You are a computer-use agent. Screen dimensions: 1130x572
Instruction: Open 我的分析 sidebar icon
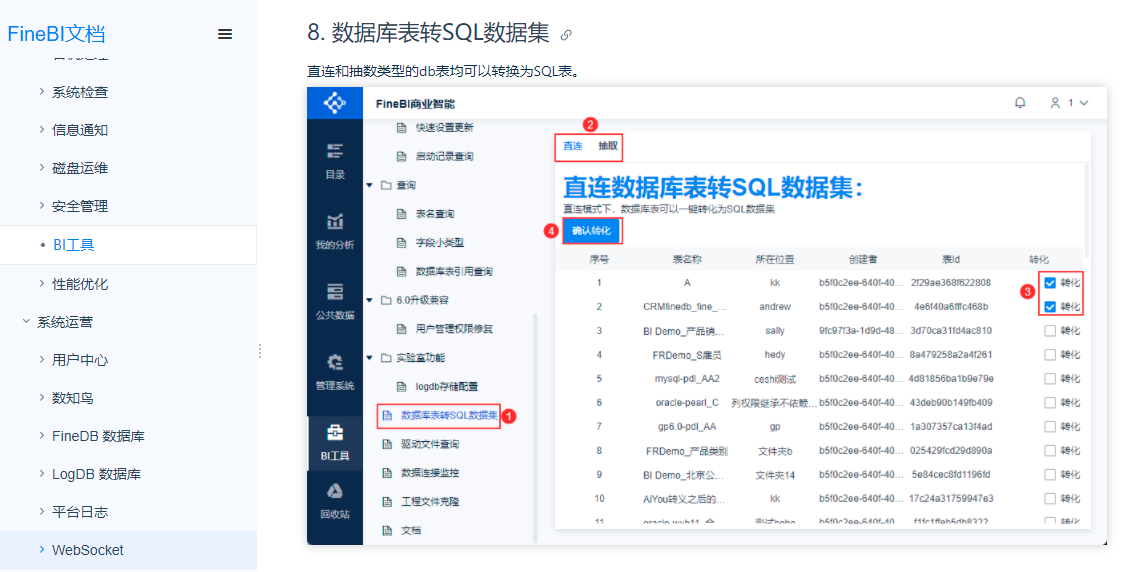pos(335,231)
